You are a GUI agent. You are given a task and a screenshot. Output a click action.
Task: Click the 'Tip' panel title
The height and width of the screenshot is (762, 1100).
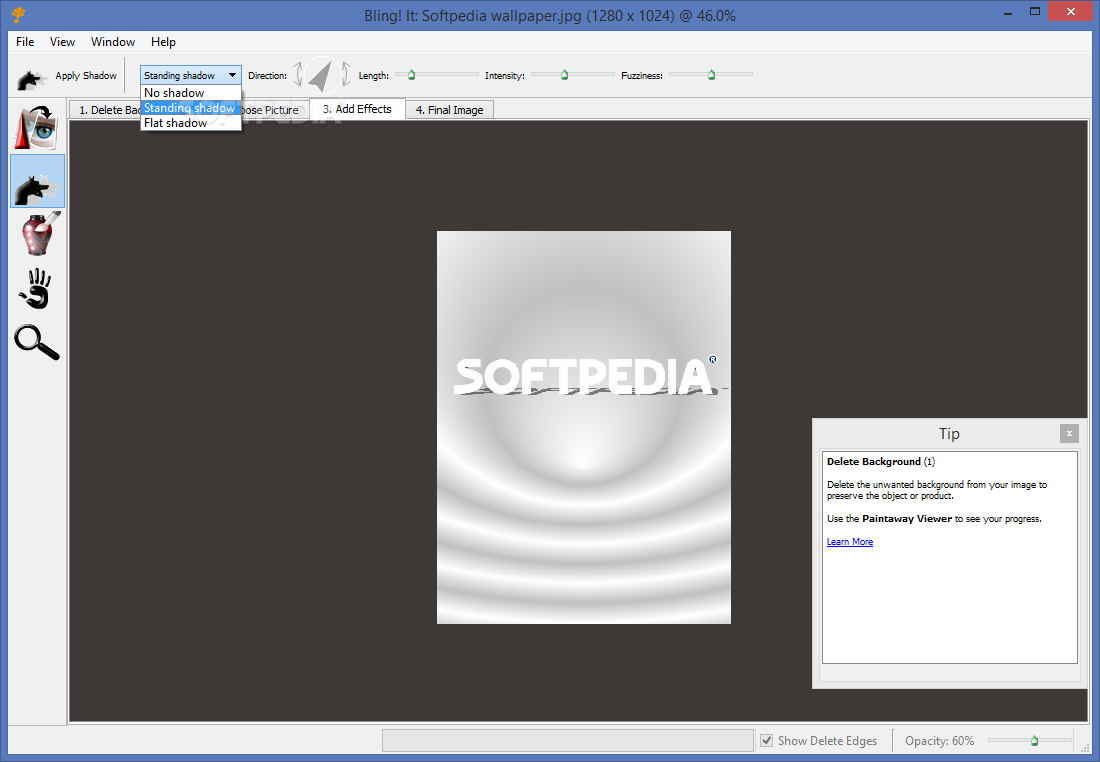pos(949,434)
